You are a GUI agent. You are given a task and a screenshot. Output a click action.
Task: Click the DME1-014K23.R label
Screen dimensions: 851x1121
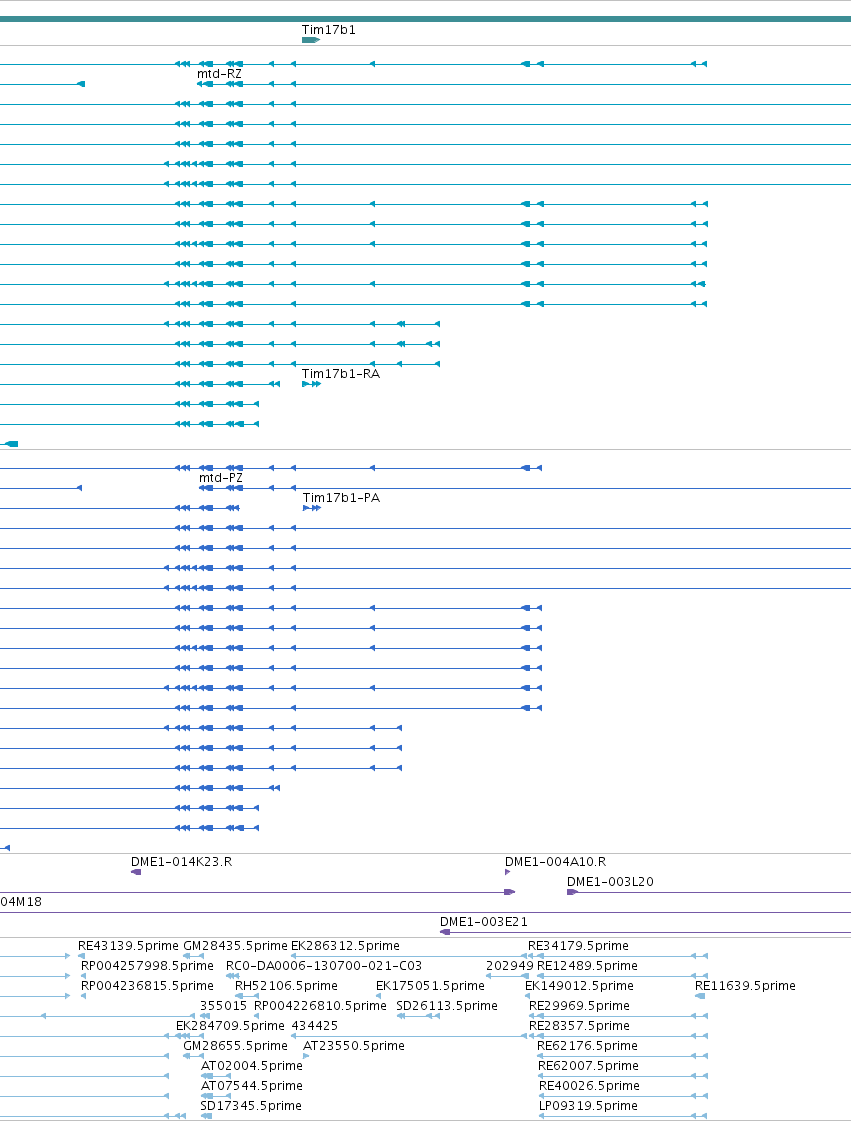pyautogui.click(x=182, y=861)
